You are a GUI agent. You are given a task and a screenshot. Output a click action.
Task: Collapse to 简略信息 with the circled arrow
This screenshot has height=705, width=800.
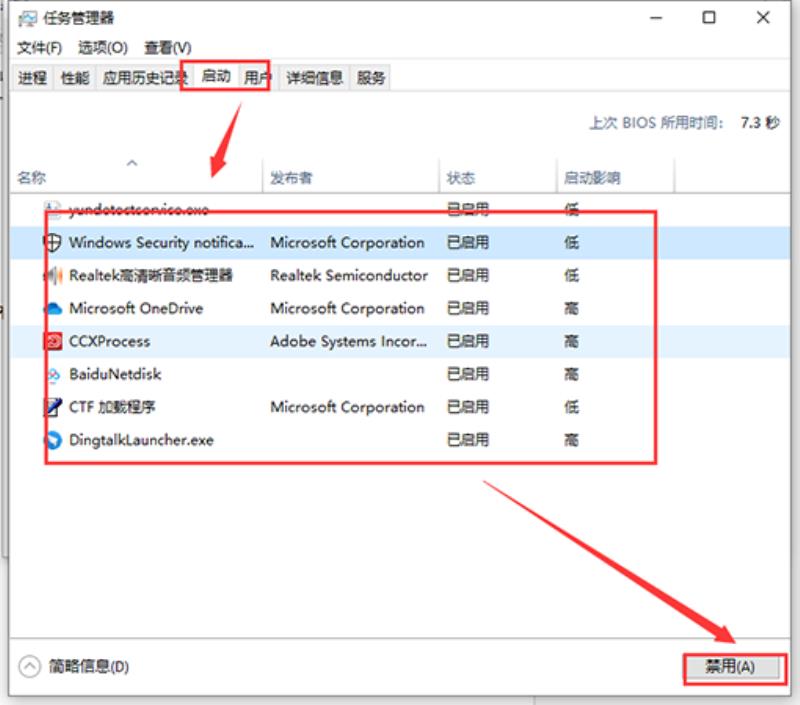[29, 666]
